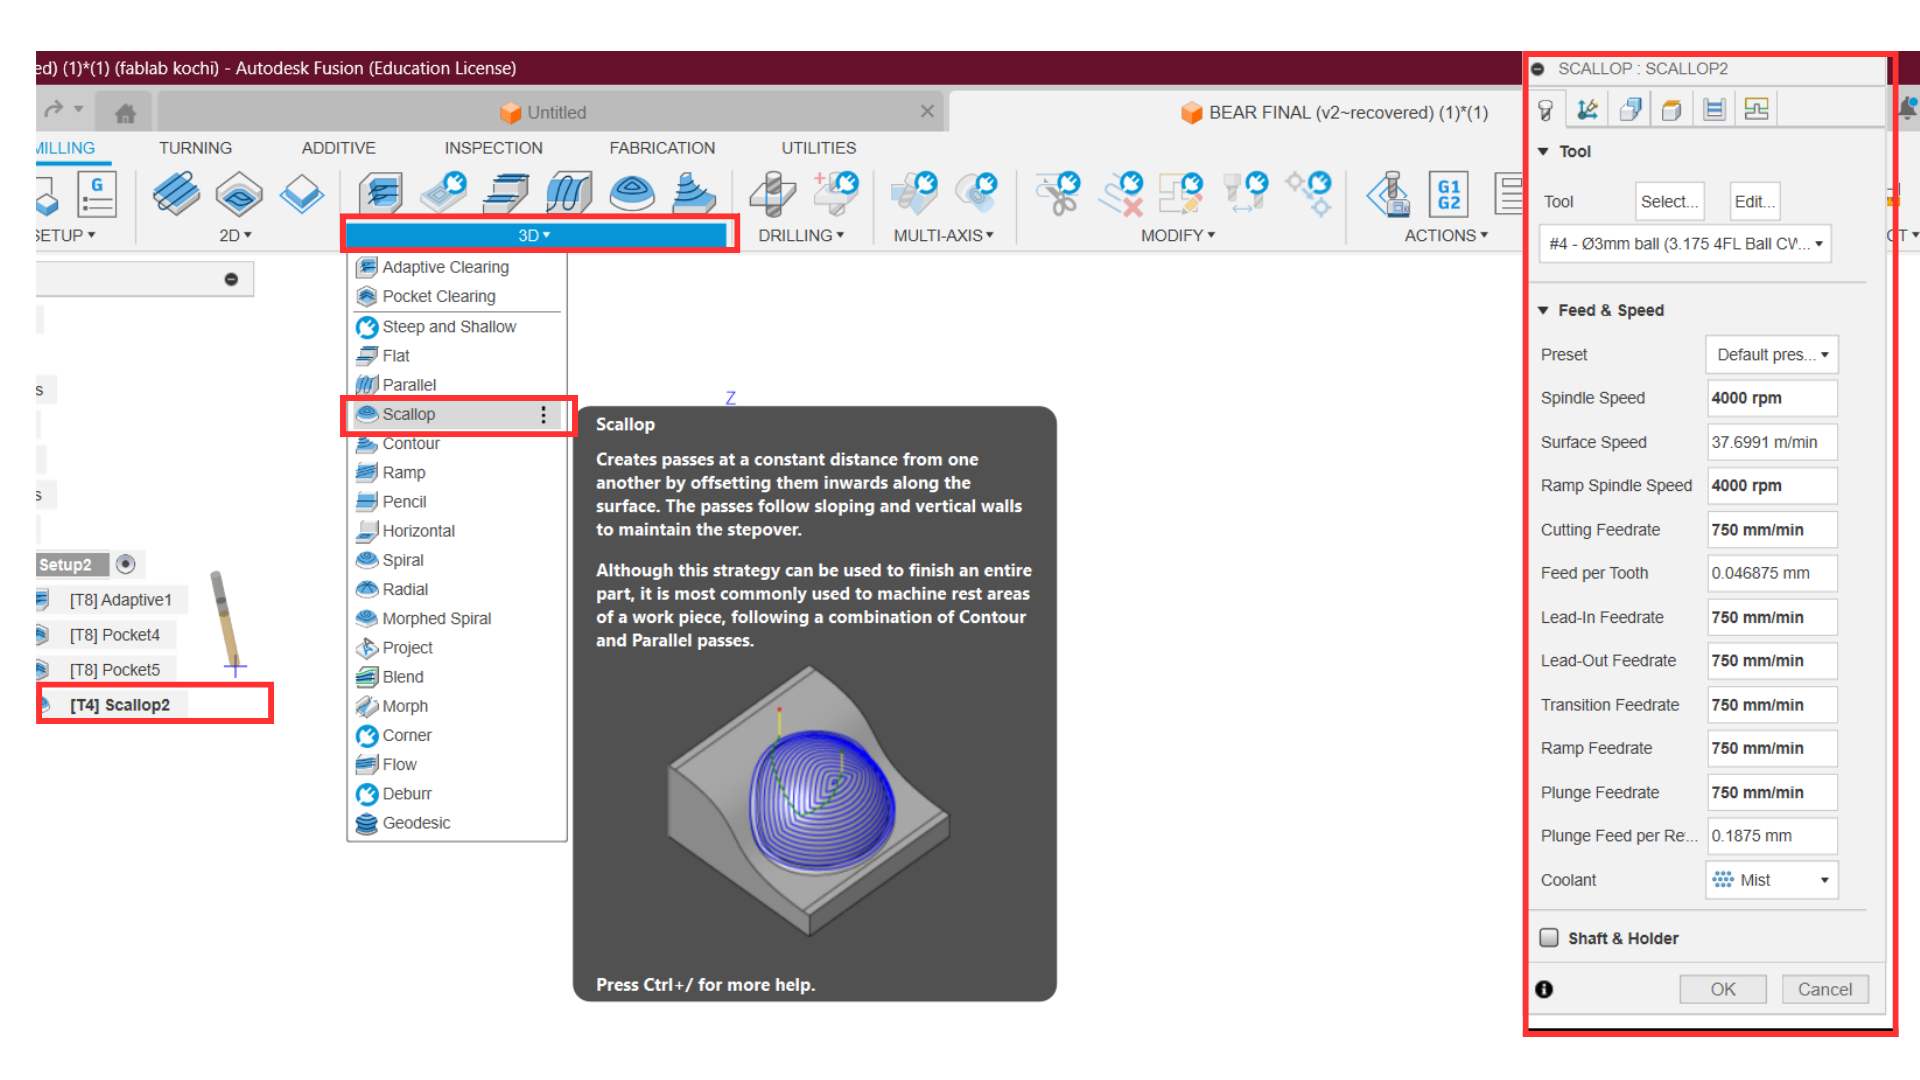Click the Spindle Speed input field
Viewport: 1920px width, 1080px height.
(1772, 398)
